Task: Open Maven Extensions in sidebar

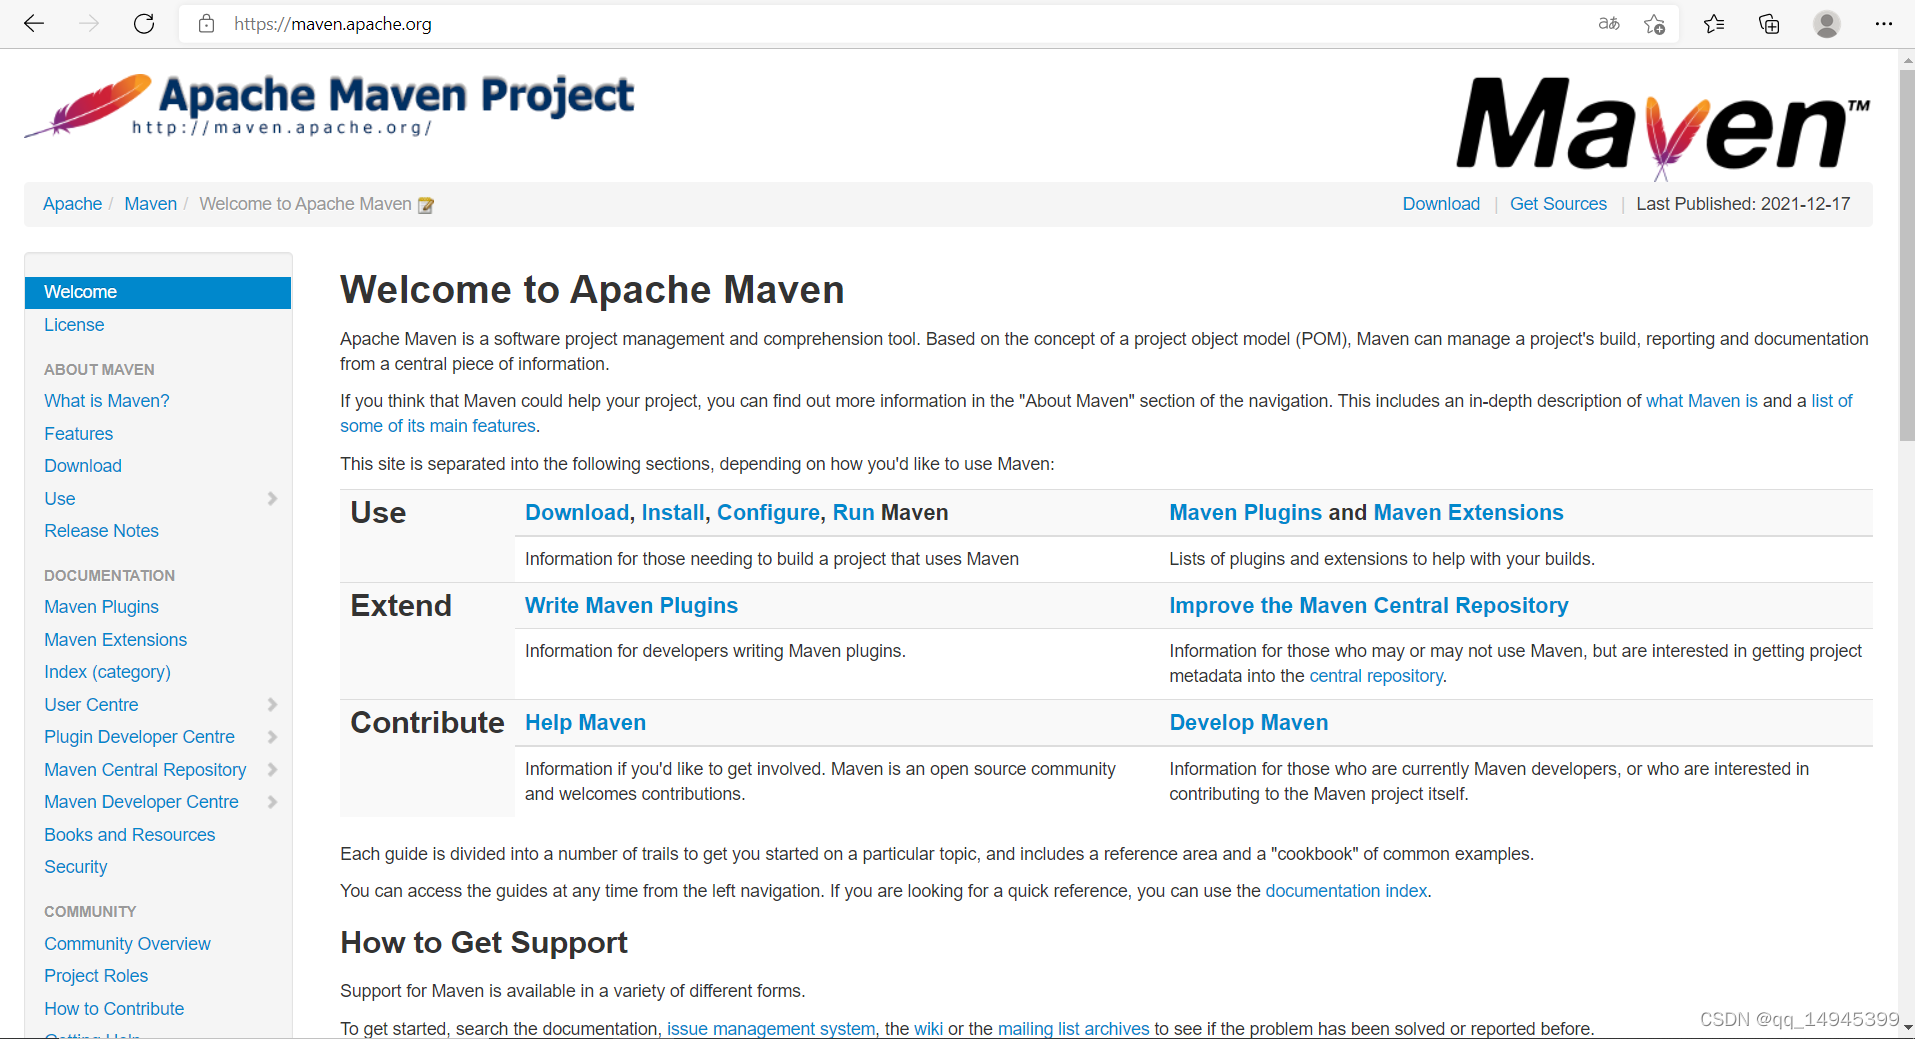Action: pyautogui.click(x=116, y=640)
